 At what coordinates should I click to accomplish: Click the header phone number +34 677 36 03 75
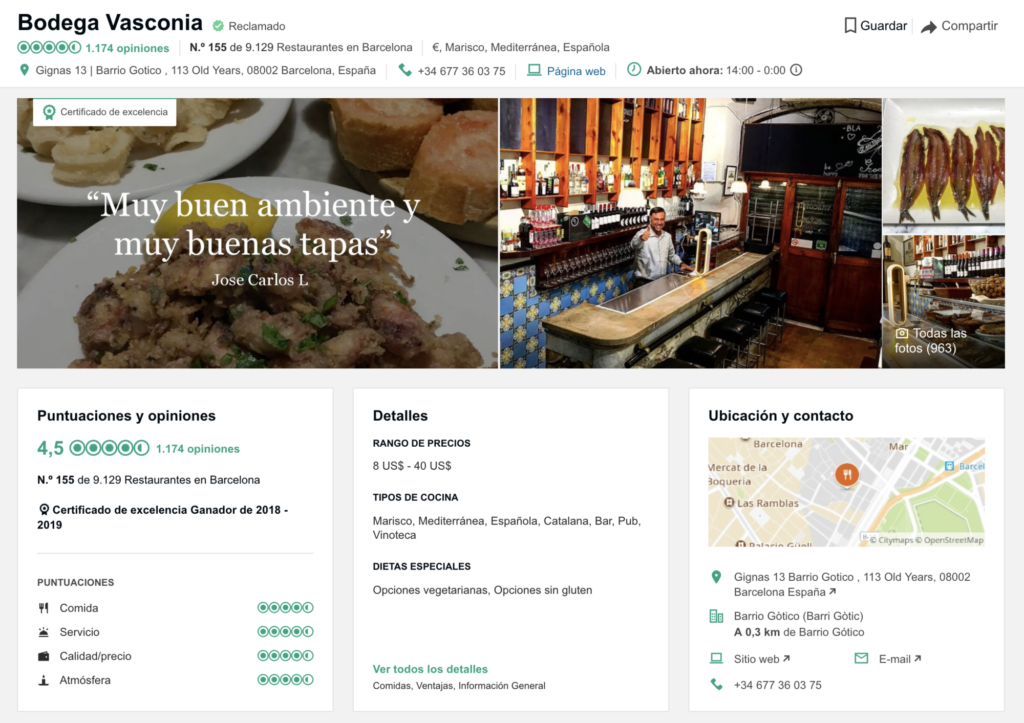pyautogui.click(x=461, y=71)
